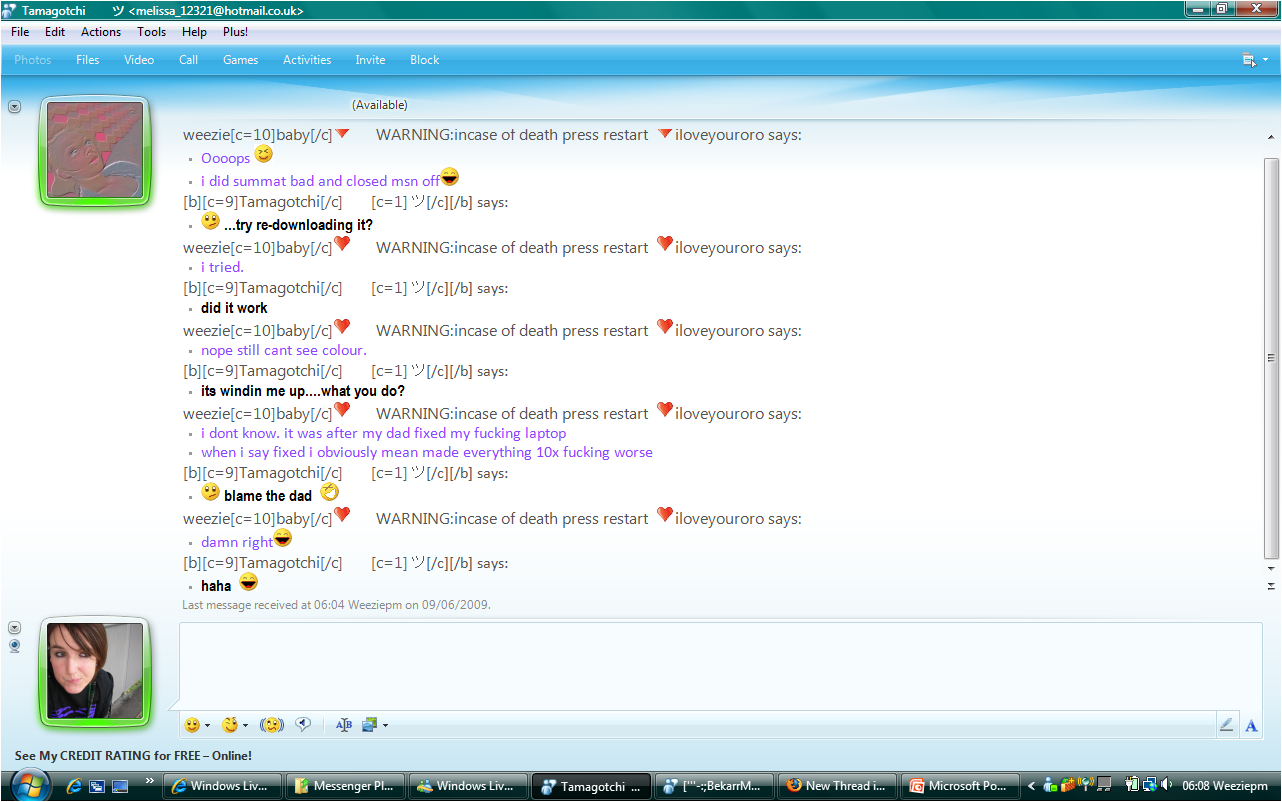Click the volume speaker icon in system tray
This screenshot has width=1282, height=802.
[1166, 785]
